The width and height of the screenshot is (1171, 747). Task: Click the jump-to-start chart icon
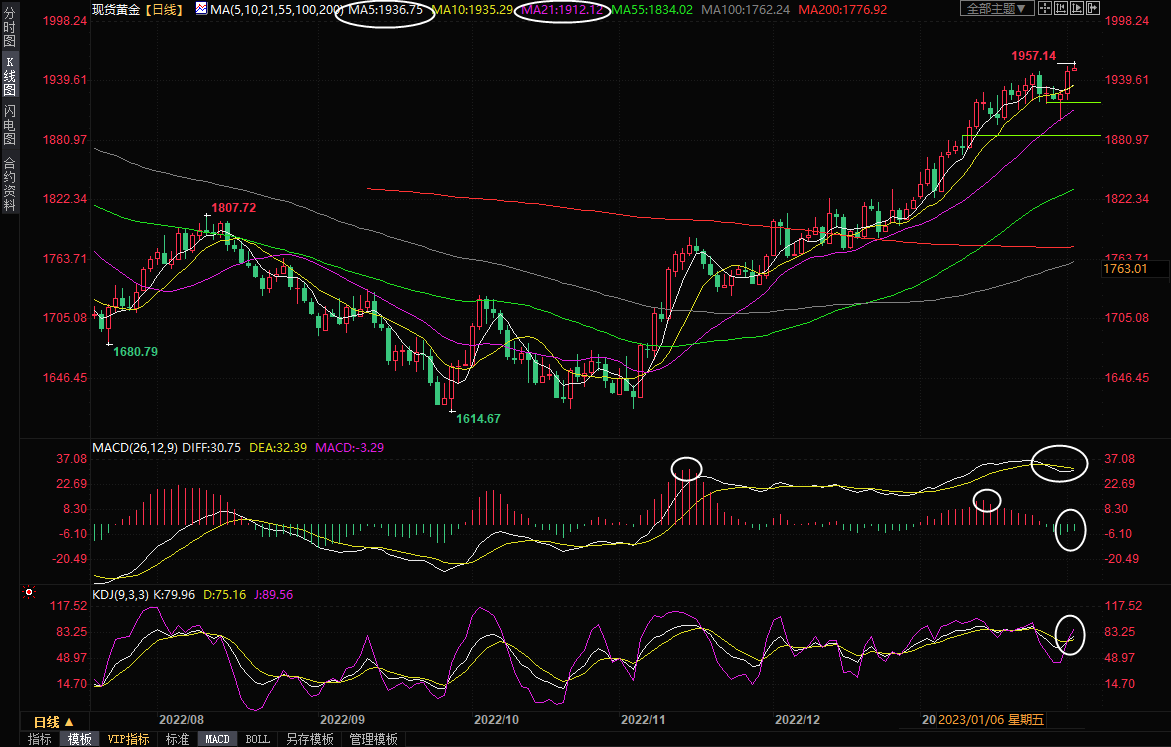(1061, 9)
